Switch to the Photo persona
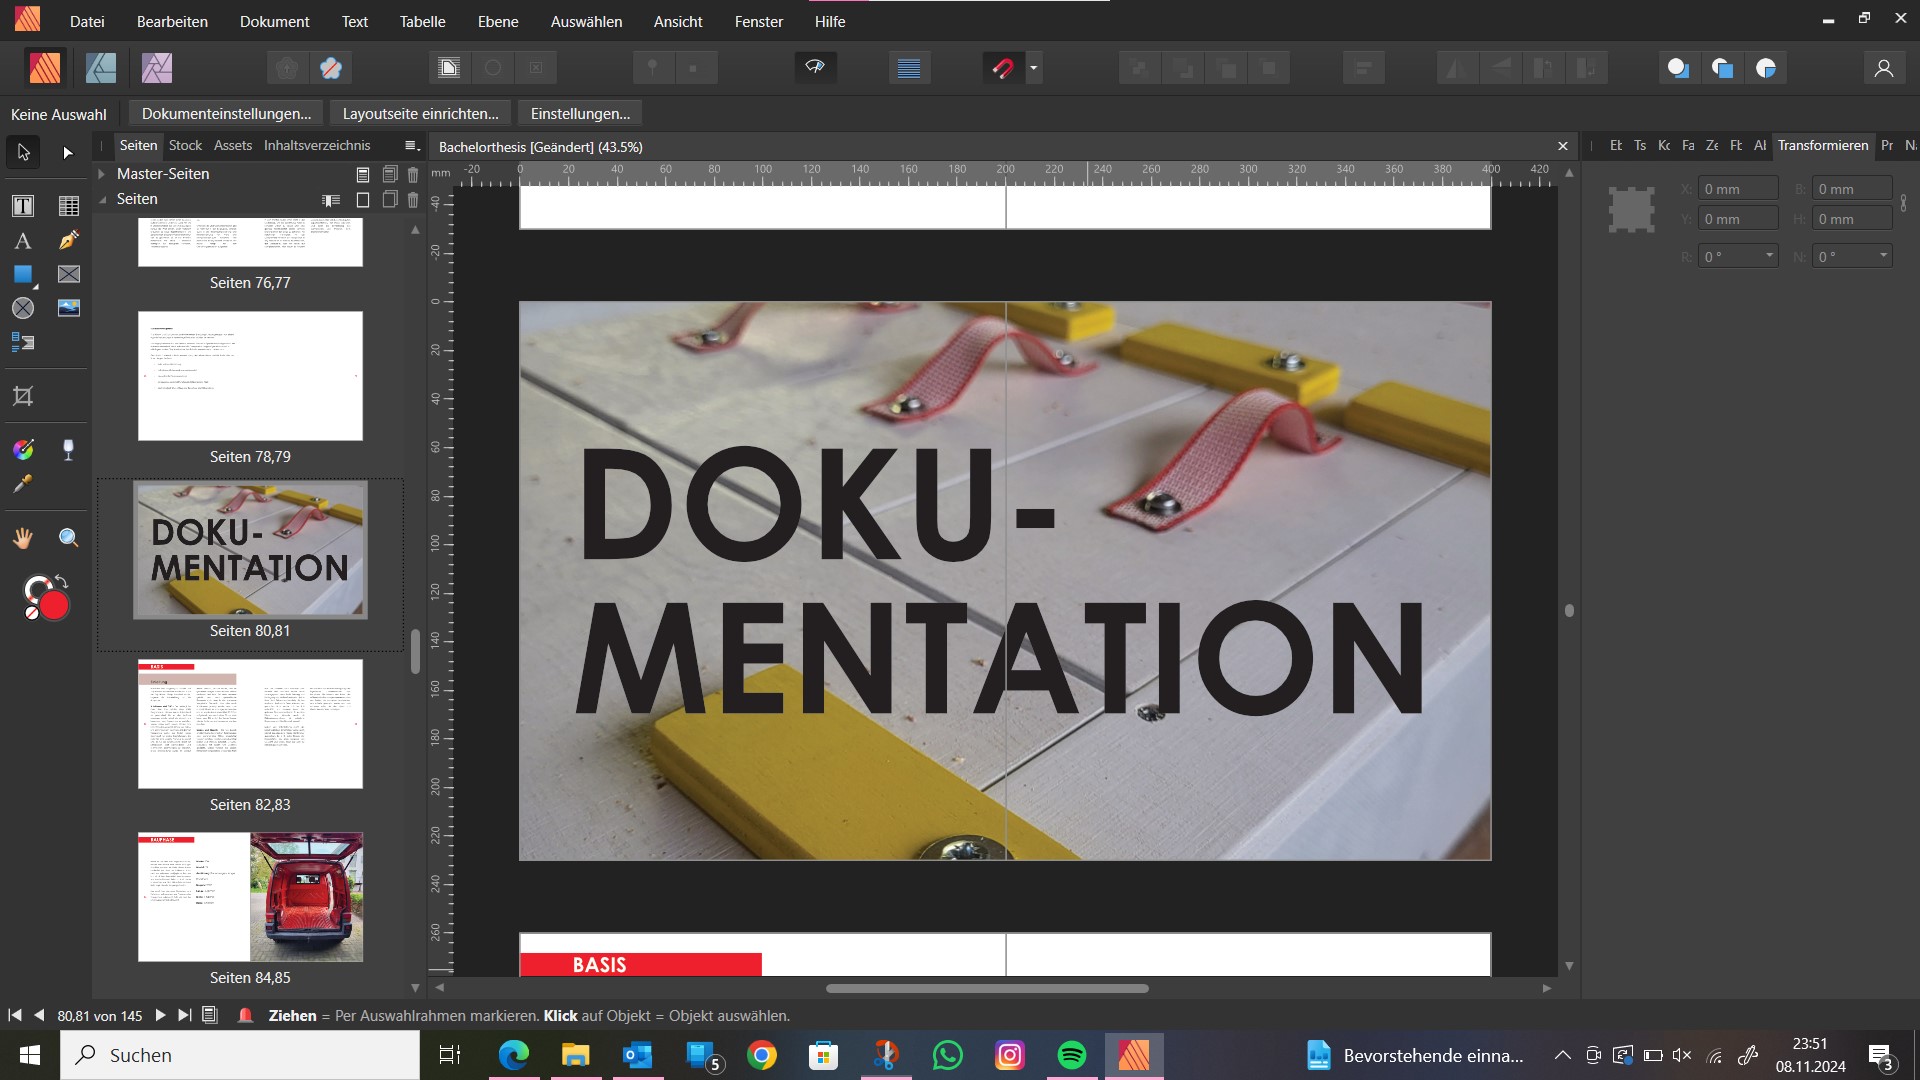 [157, 68]
